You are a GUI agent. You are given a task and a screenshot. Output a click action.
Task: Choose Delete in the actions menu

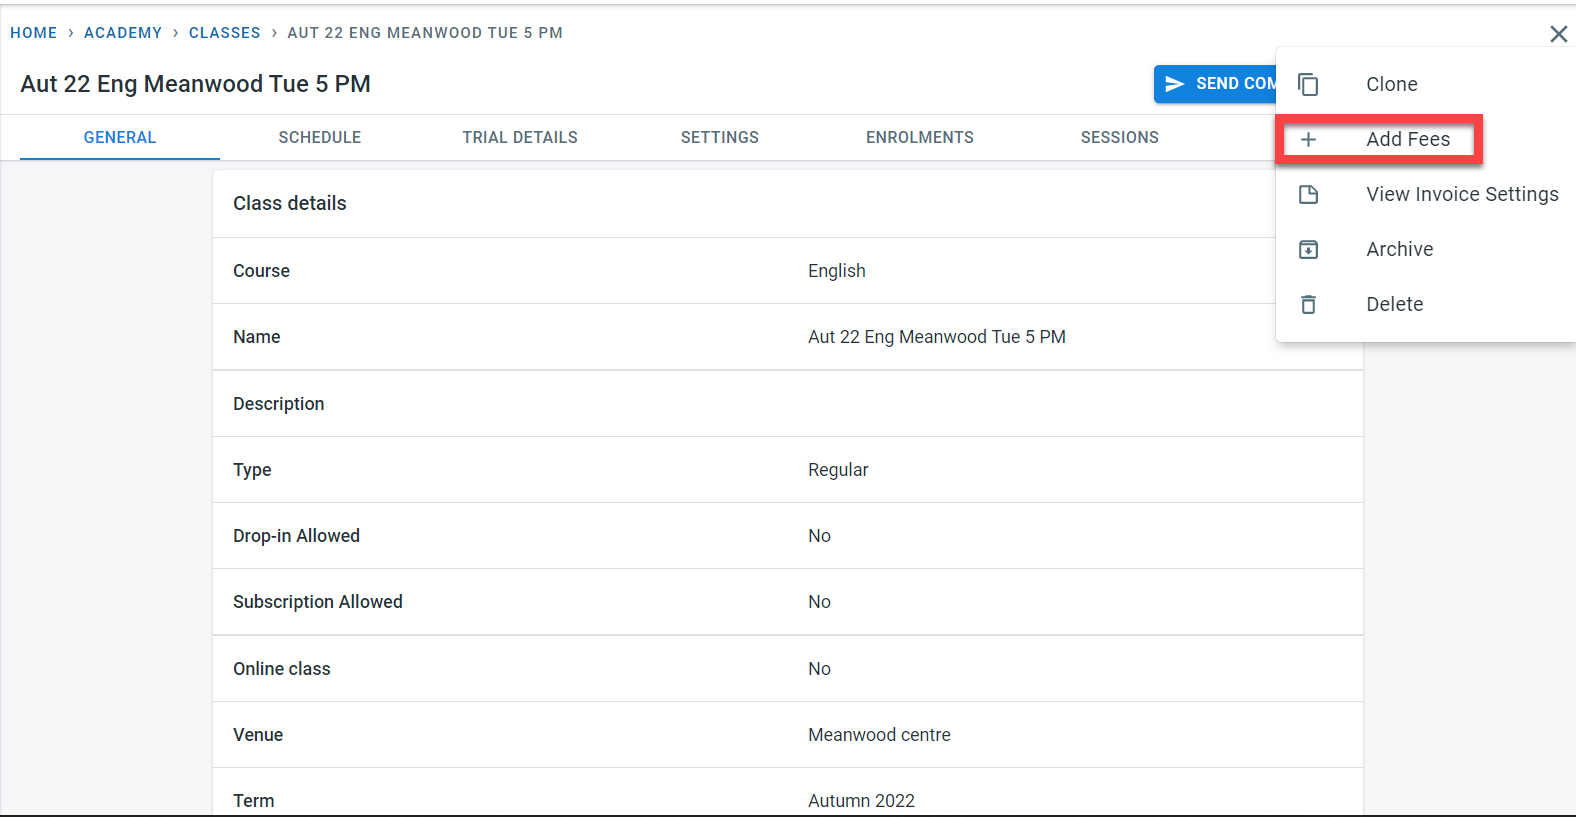point(1394,305)
